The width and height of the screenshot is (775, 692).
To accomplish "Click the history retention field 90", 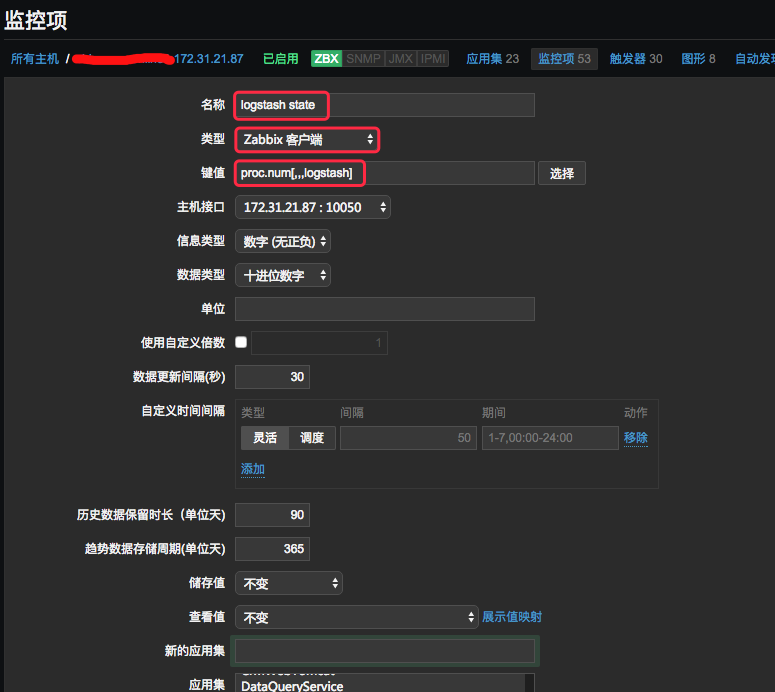I will coord(272,515).
